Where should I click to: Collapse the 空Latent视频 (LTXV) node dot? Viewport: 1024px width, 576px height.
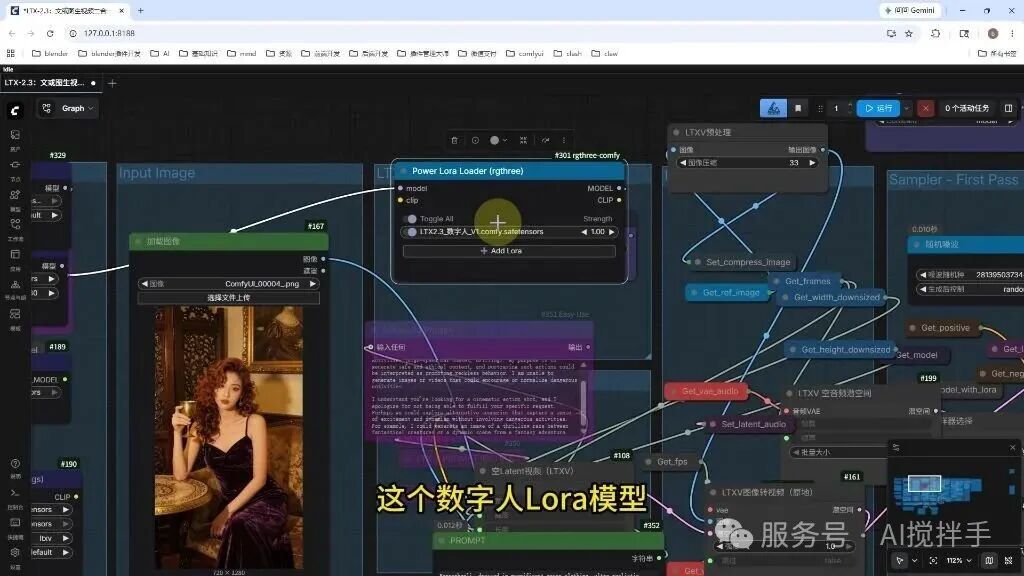pyautogui.click(x=483, y=471)
